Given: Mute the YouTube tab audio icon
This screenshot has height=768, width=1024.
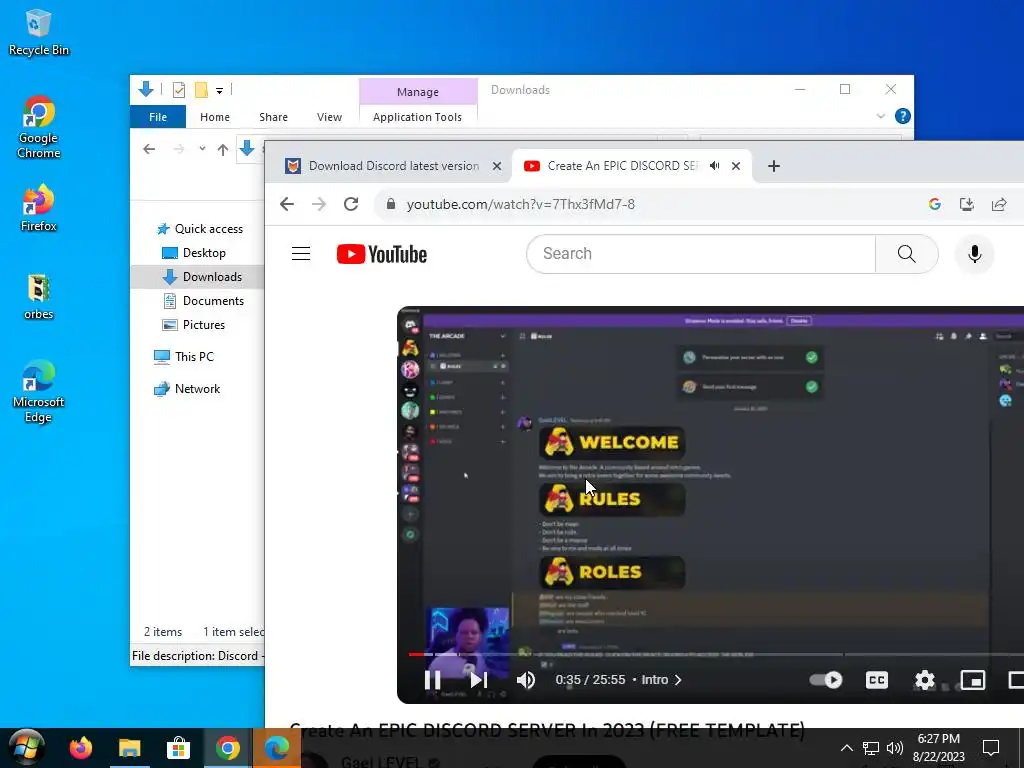Looking at the screenshot, I should [x=714, y=166].
